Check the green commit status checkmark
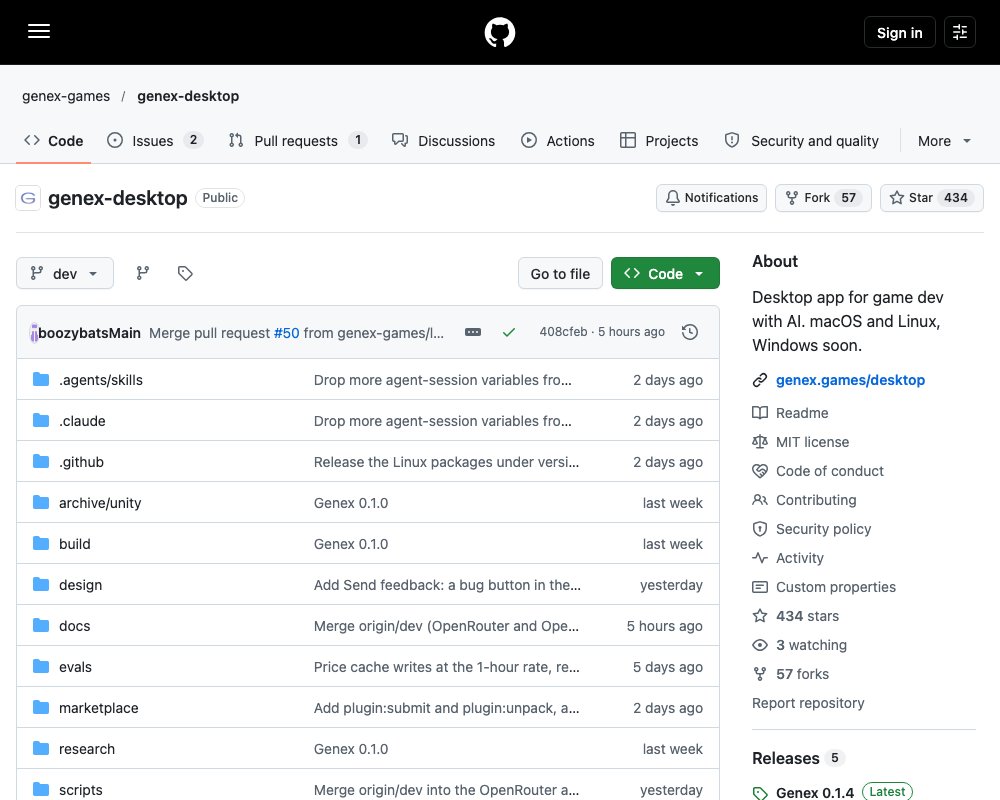1000x800 pixels. (x=508, y=332)
